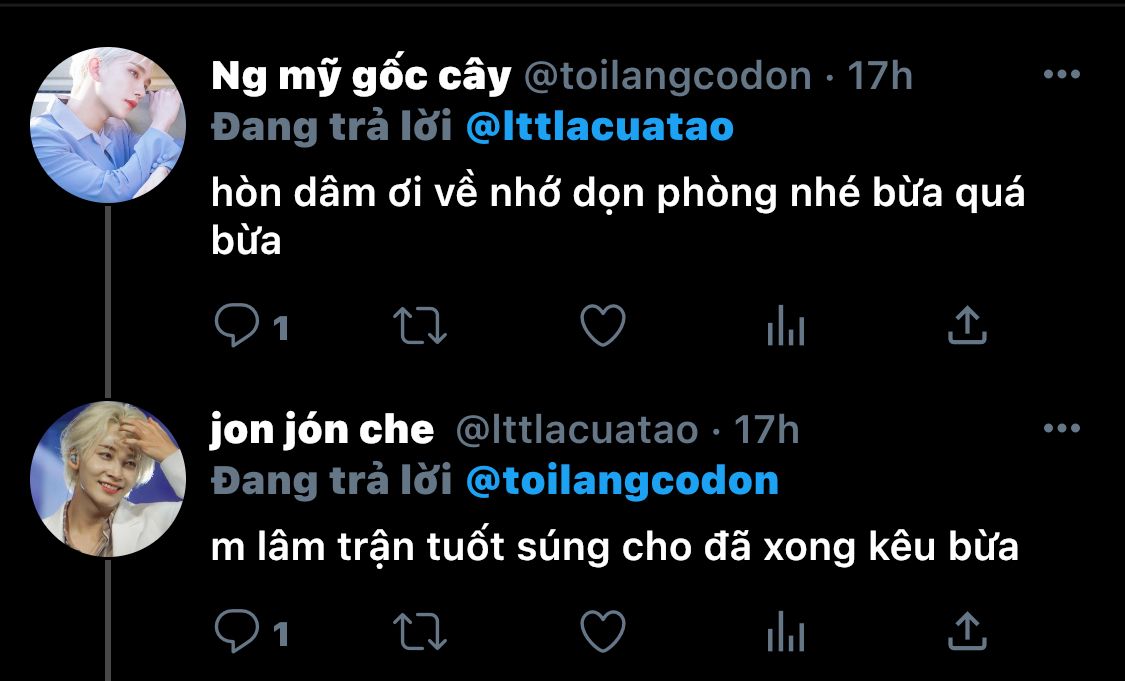Open the tweet text about tuốt súng

615,549
